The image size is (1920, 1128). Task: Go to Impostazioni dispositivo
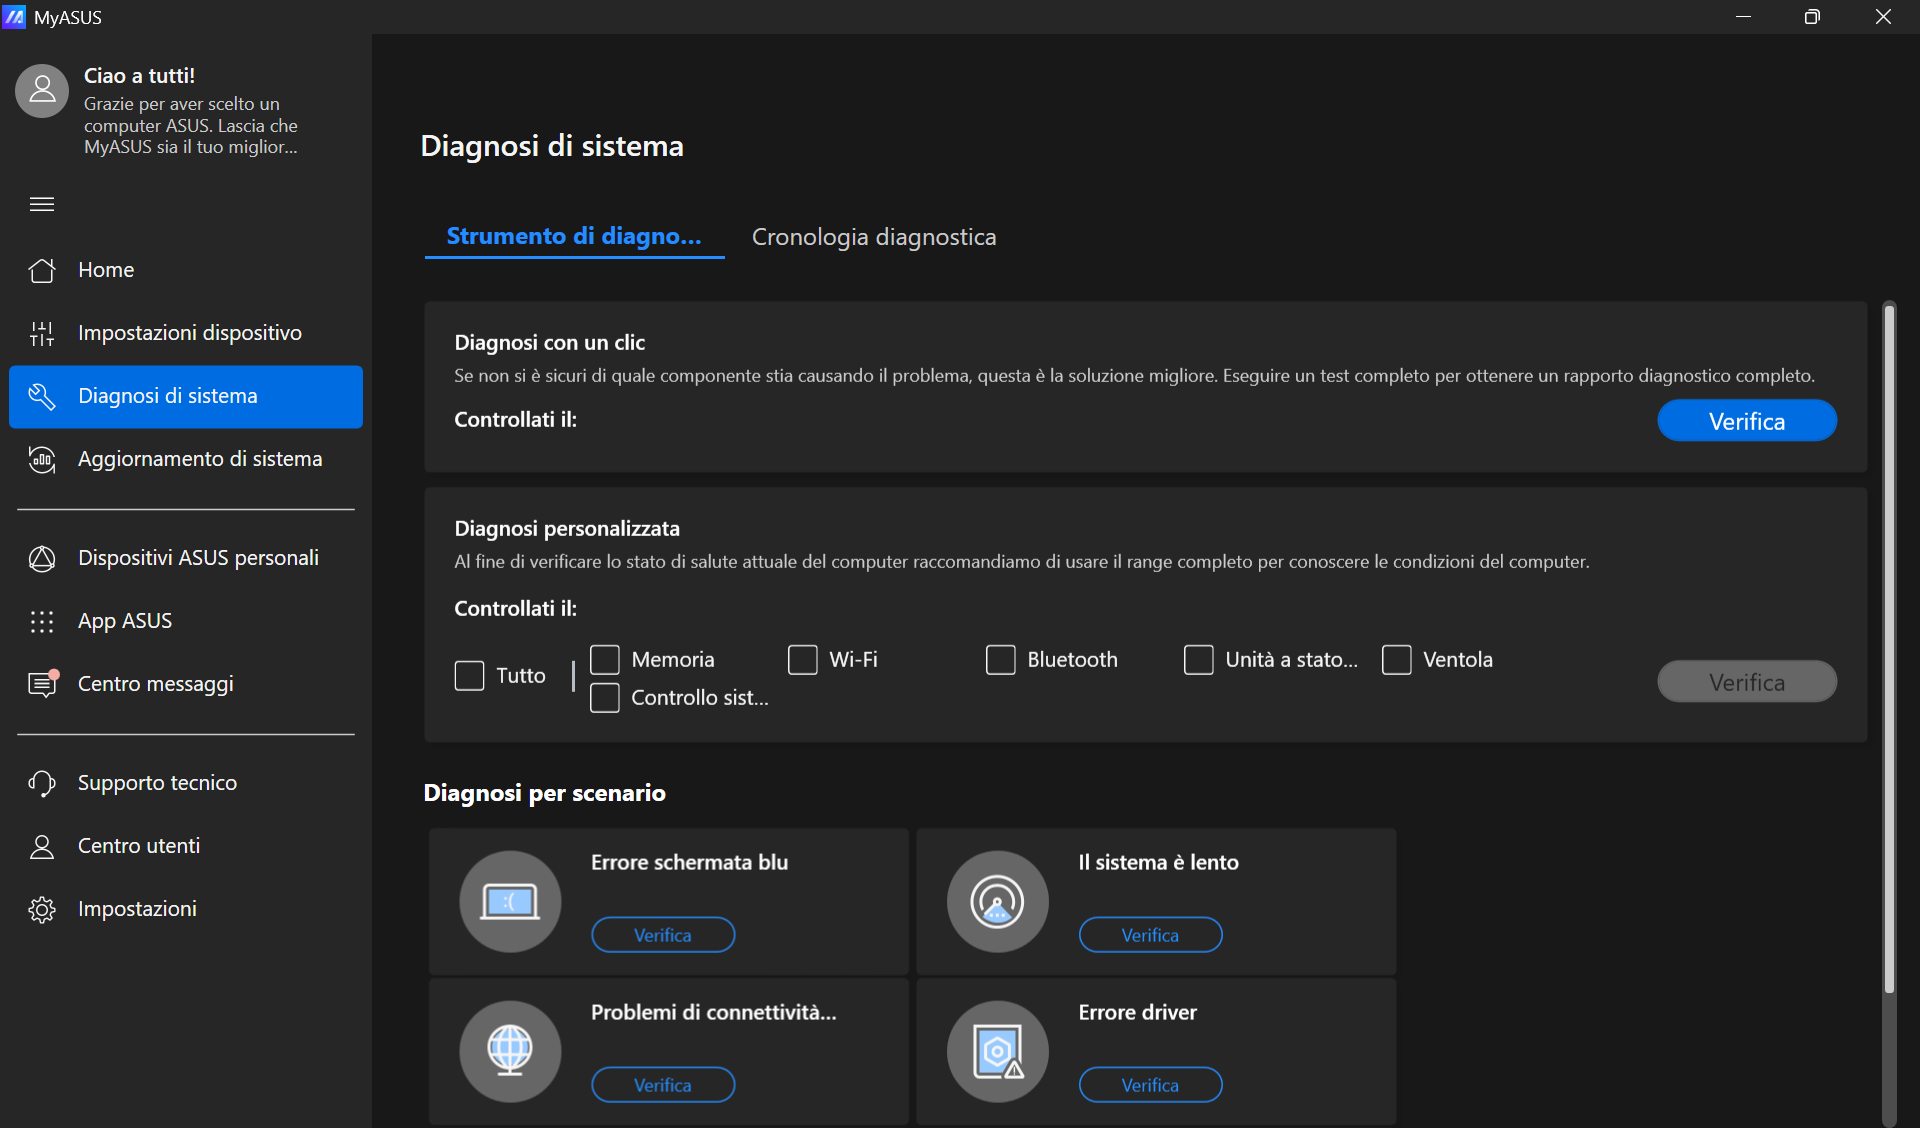pyautogui.click(x=186, y=333)
